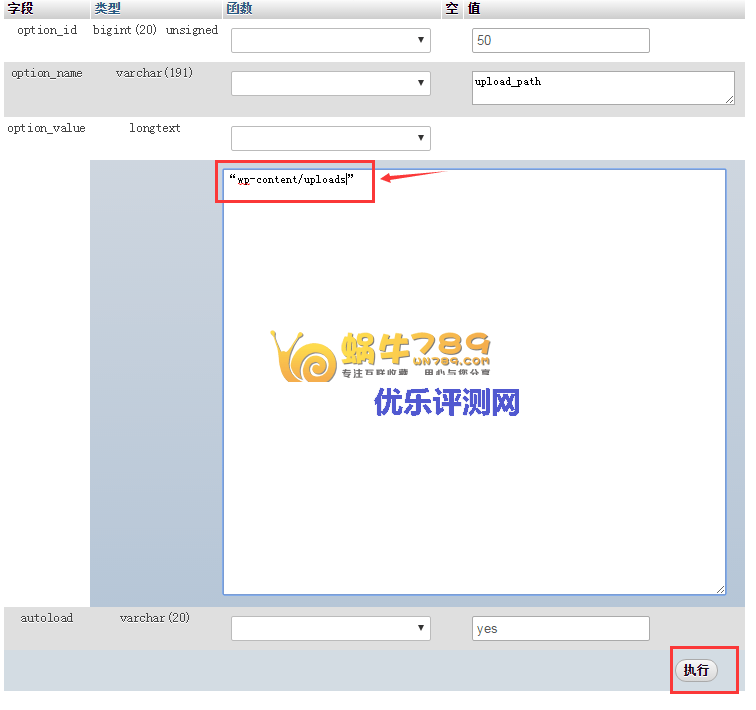Click the resize handle of upload_path text area
Screen dimensions: 756x710
point(730,99)
